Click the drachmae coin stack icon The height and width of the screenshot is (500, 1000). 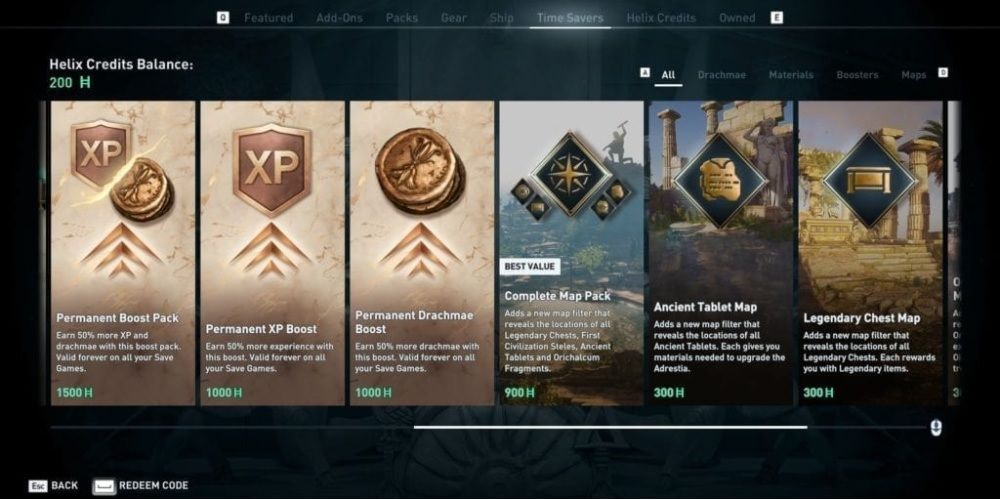(x=420, y=171)
